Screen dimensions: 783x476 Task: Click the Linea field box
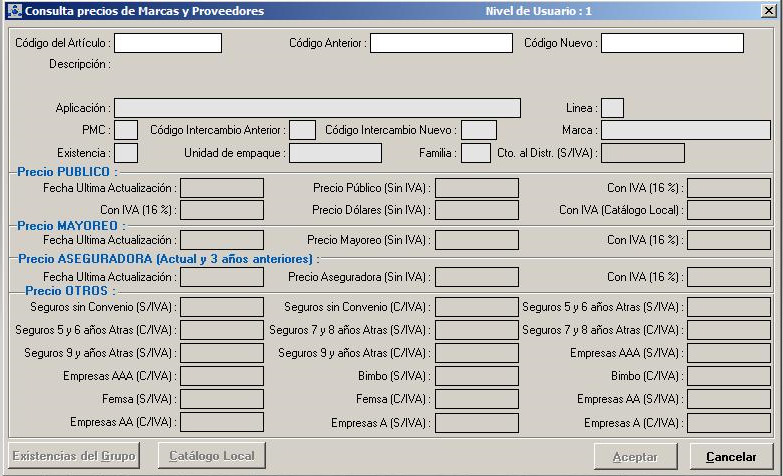point(612,108)
